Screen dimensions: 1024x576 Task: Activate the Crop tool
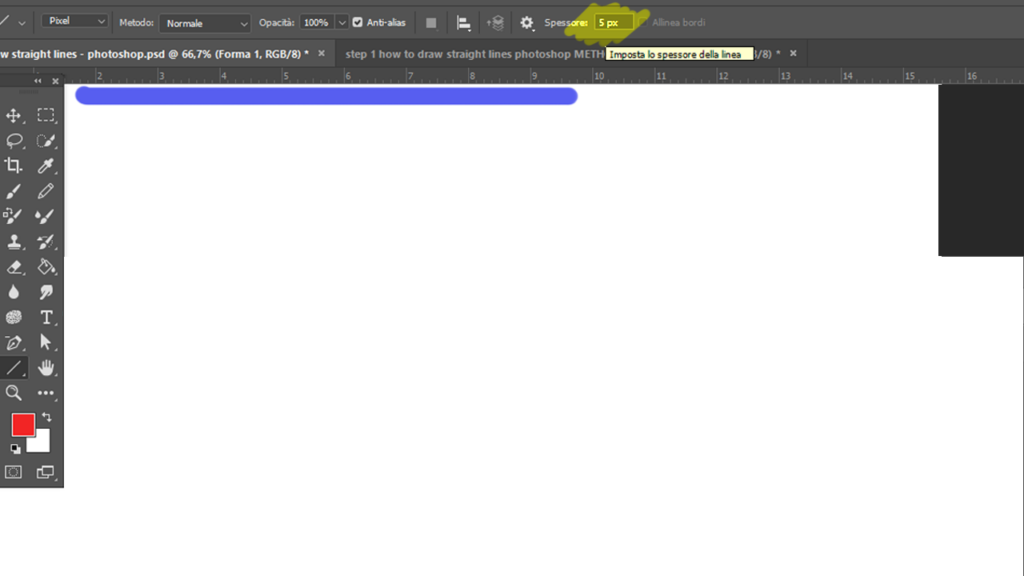pos(14,166)
